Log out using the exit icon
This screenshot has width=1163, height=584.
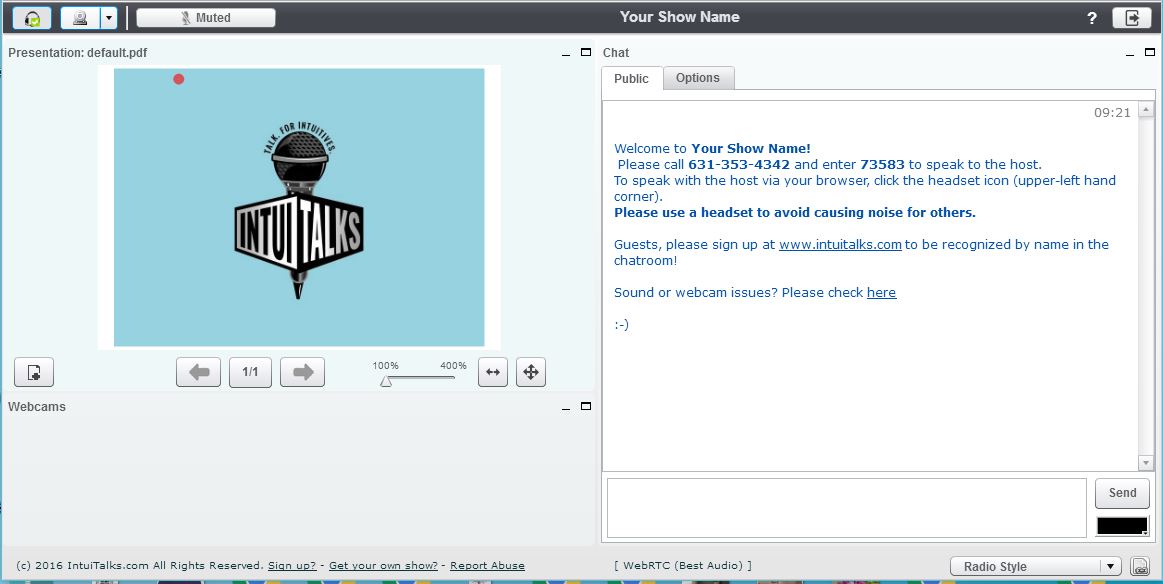click(1132, 18)
